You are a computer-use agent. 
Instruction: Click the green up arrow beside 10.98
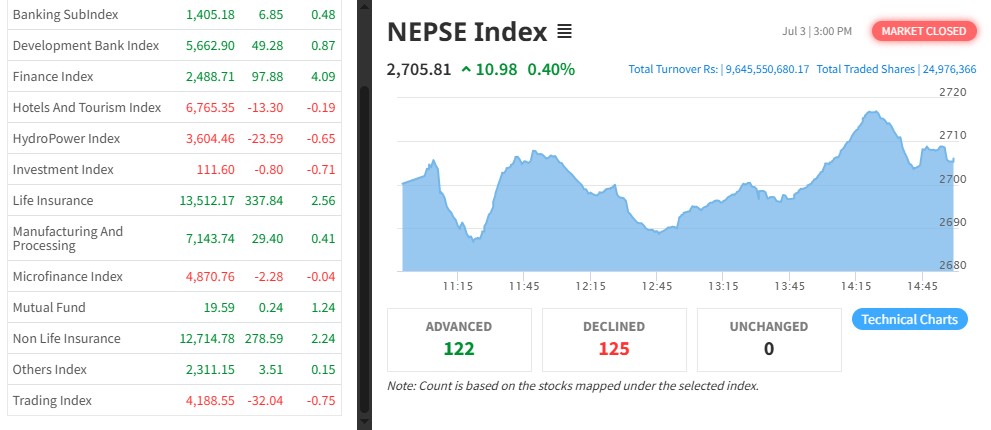pos(466,69)
